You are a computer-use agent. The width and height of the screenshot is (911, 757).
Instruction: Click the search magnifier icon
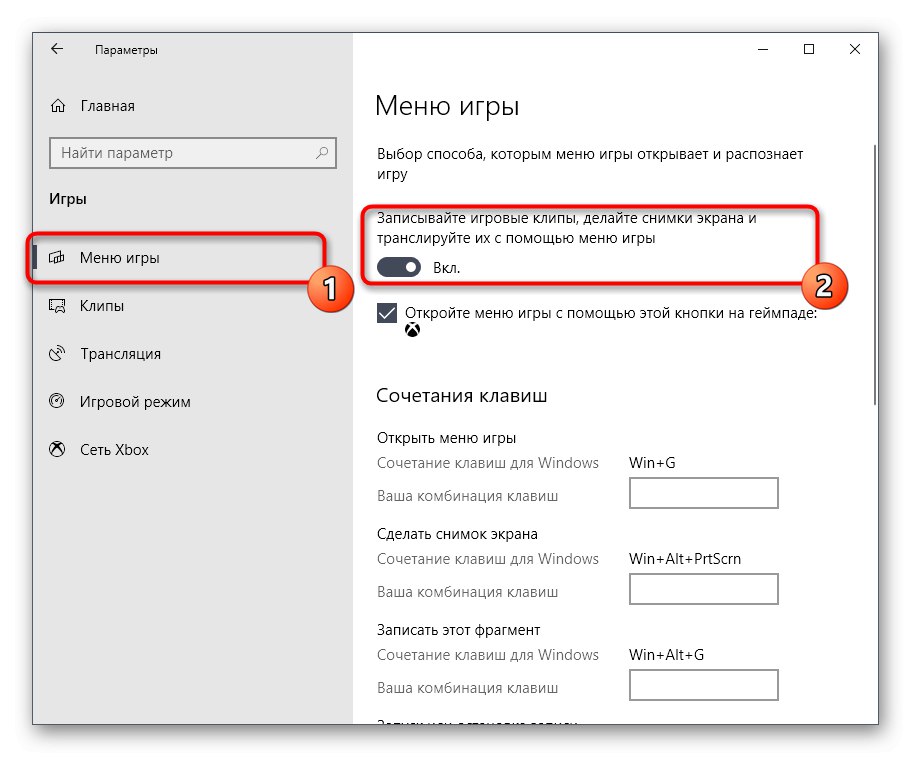[x=322, y=153]
